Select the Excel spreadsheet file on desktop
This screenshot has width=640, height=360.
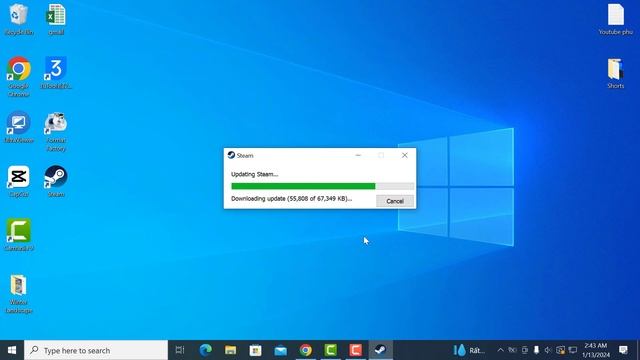tap(56, 19)
